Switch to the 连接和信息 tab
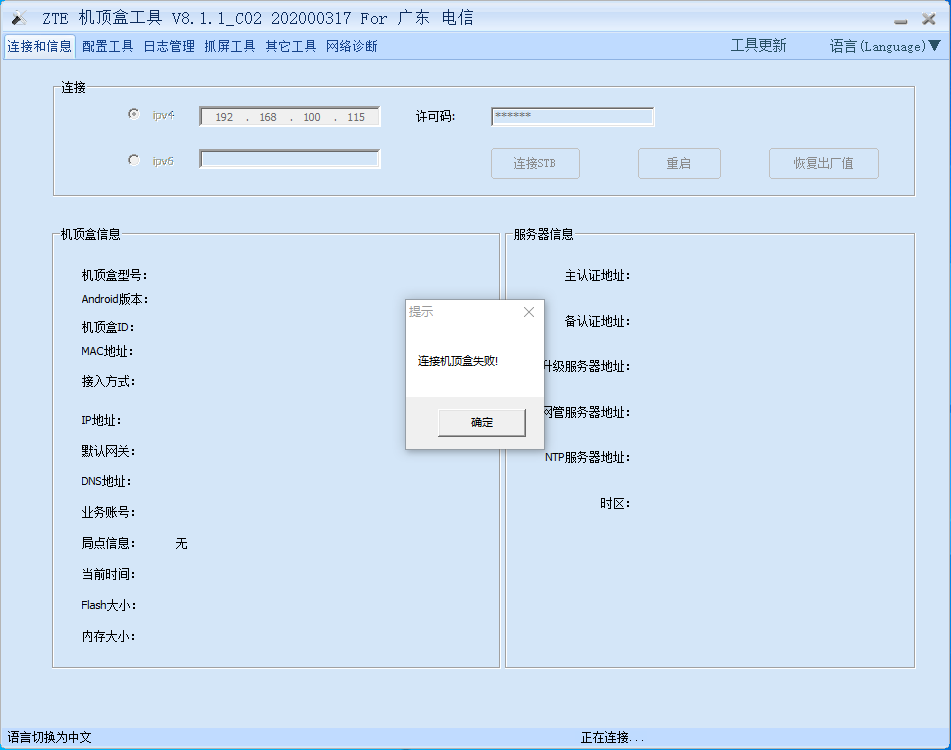The height and width of the screenshot is (750, 951). (39, 46)
